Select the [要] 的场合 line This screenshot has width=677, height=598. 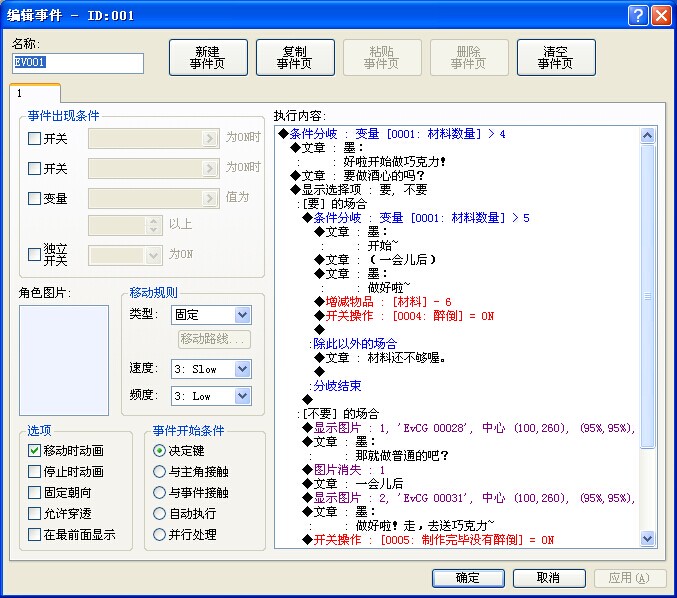tap(332, 203)
